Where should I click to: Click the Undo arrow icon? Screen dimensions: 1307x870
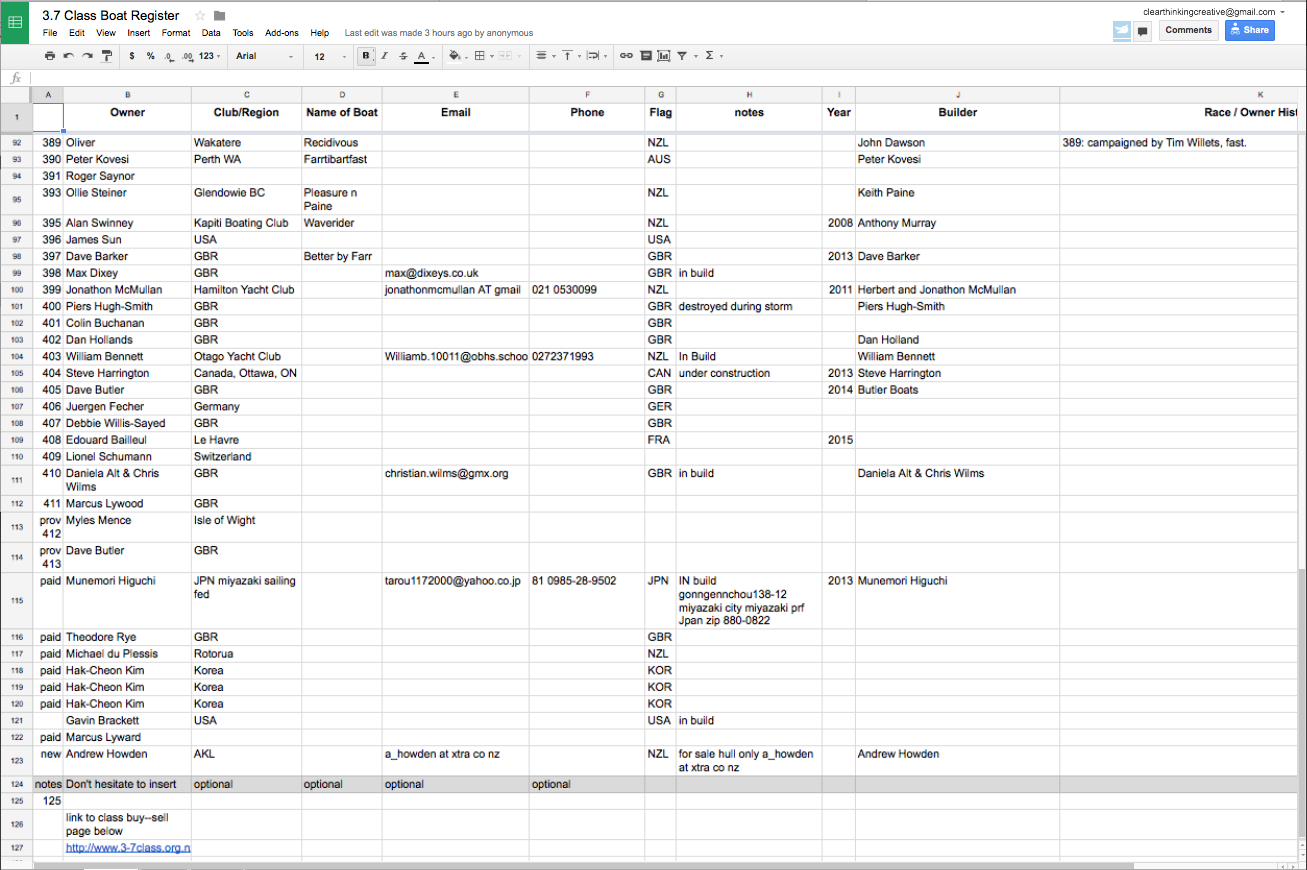(68, 56)
